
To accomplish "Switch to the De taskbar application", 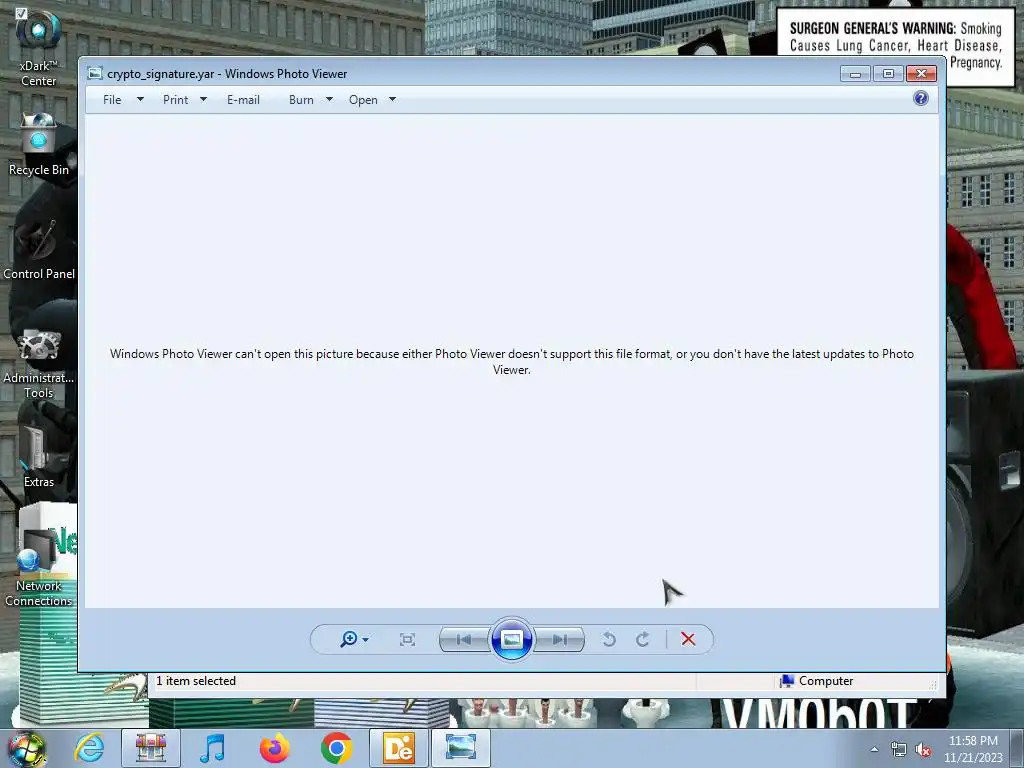I will point(399,748).
